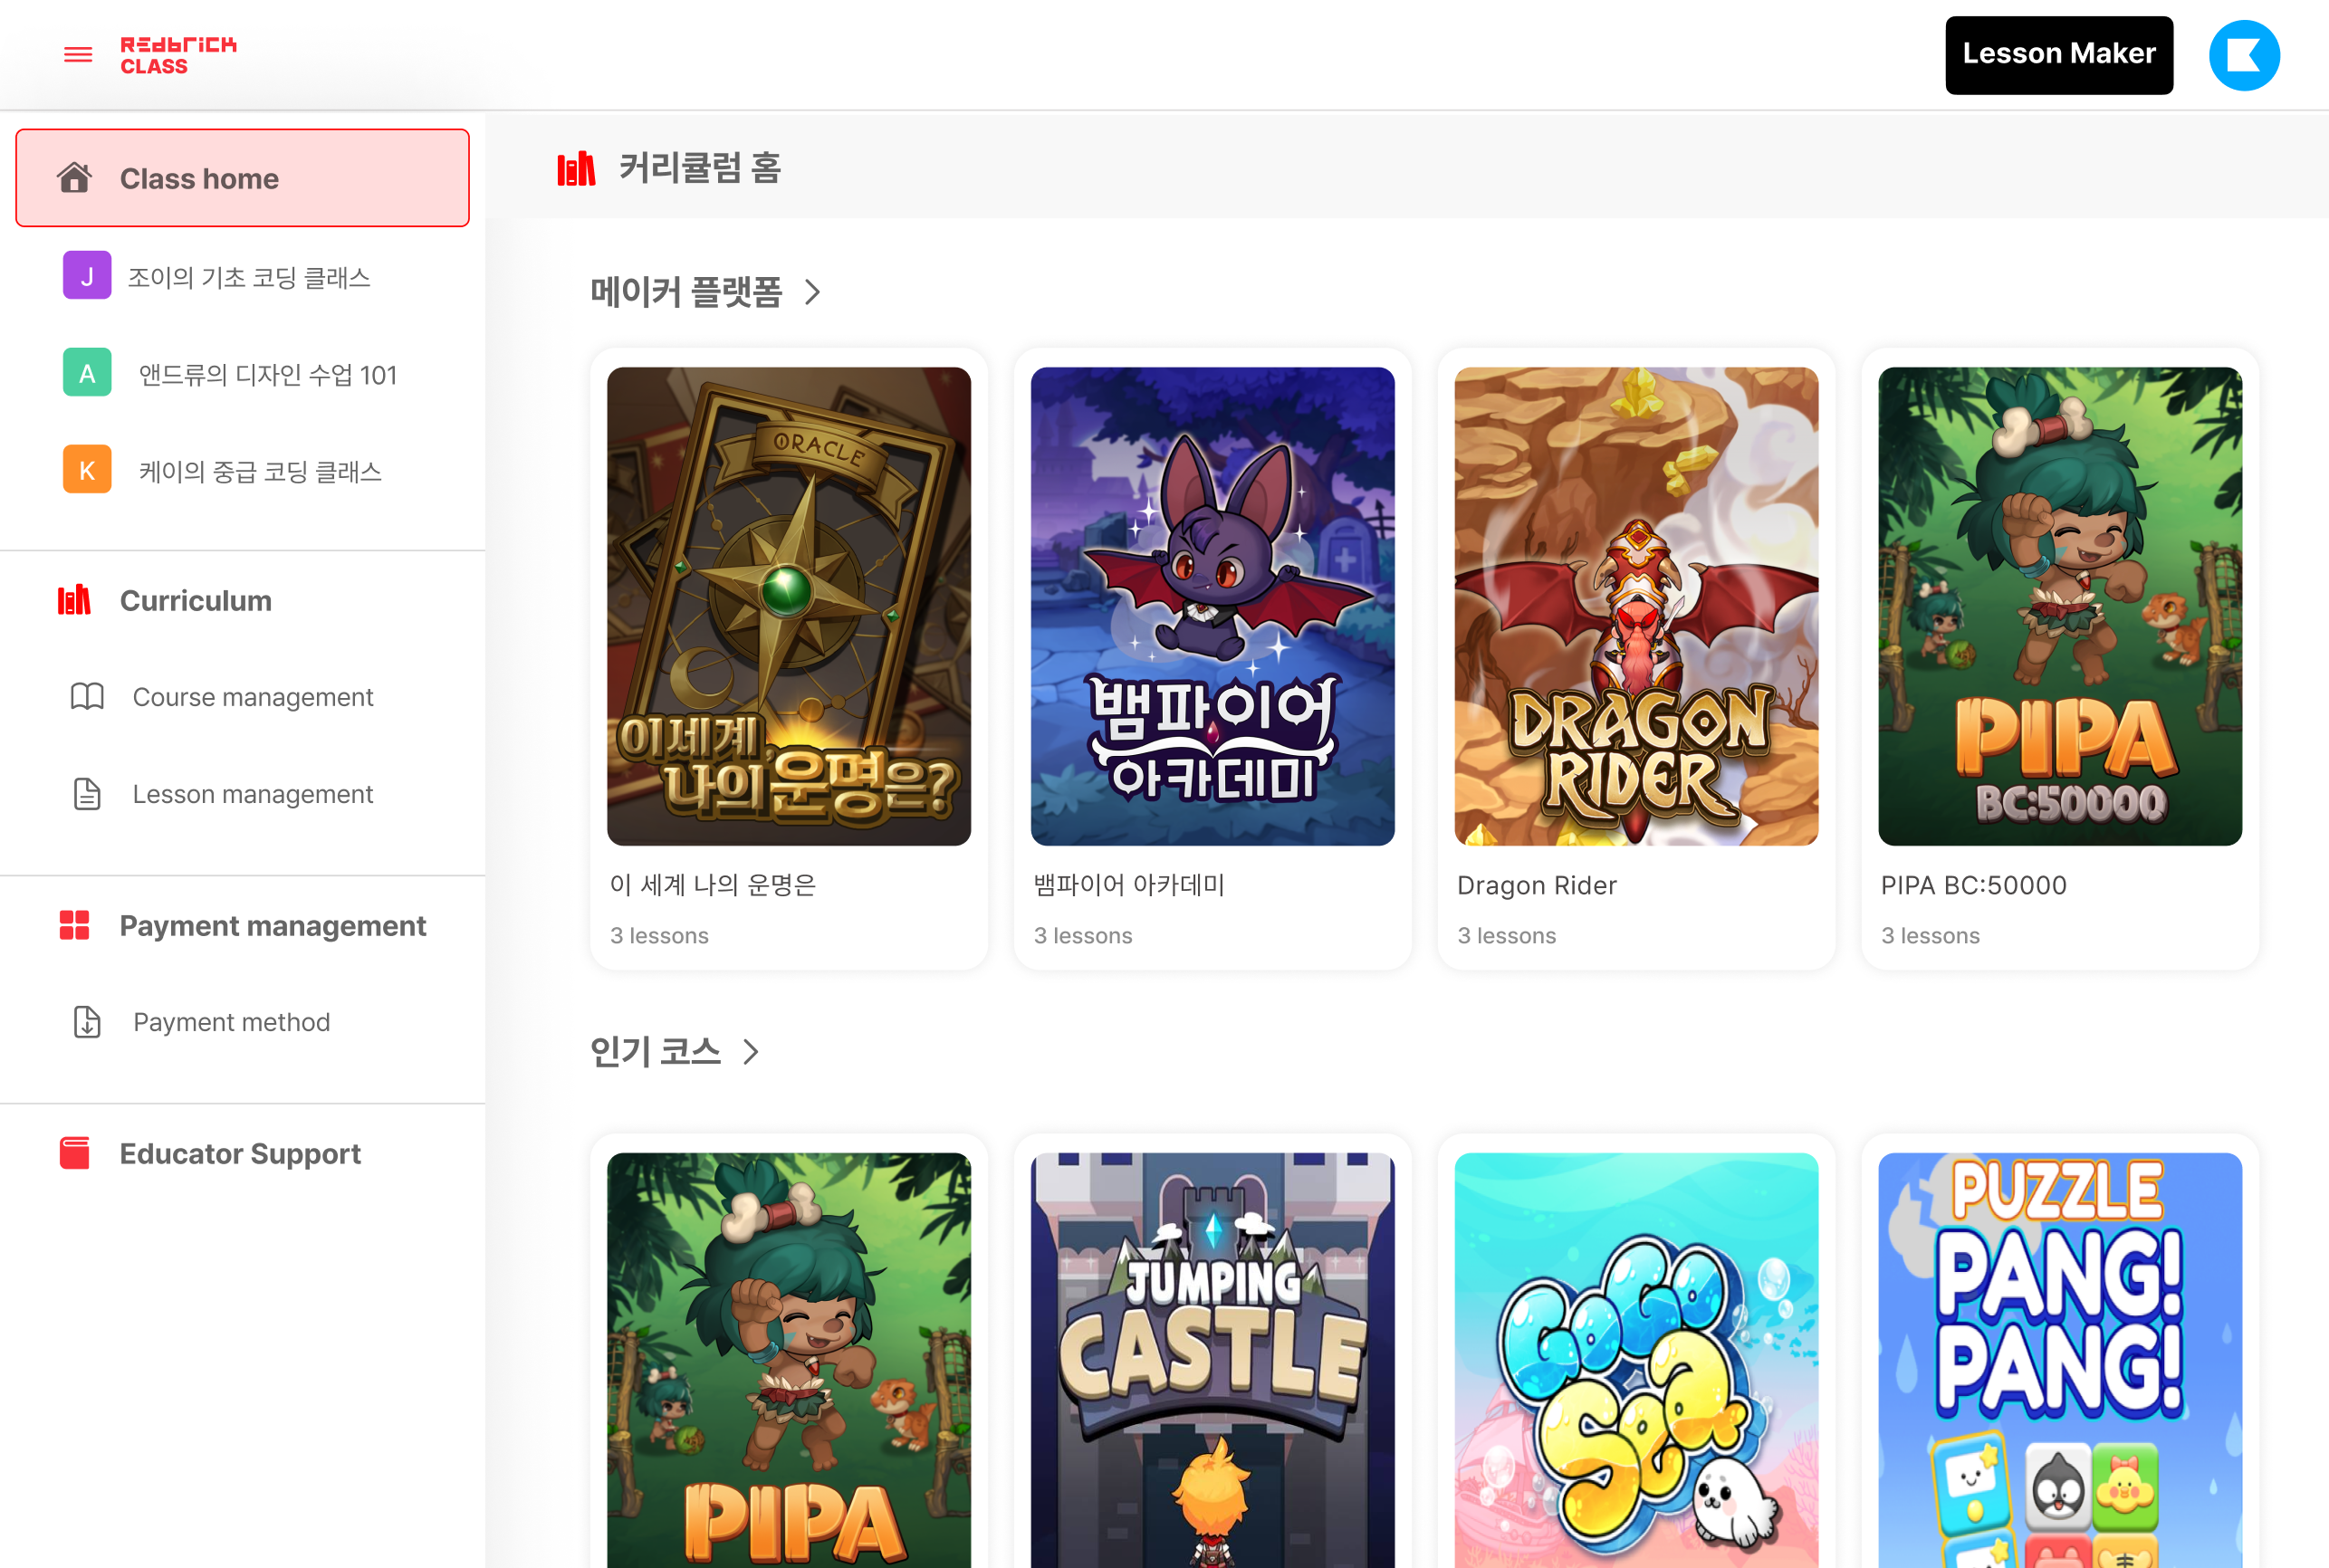The width and height of the screenshot is (2329, 1568).
Task: Open the Jumping Castle course thumbnail
Action: click(x=1212, y=1360)
